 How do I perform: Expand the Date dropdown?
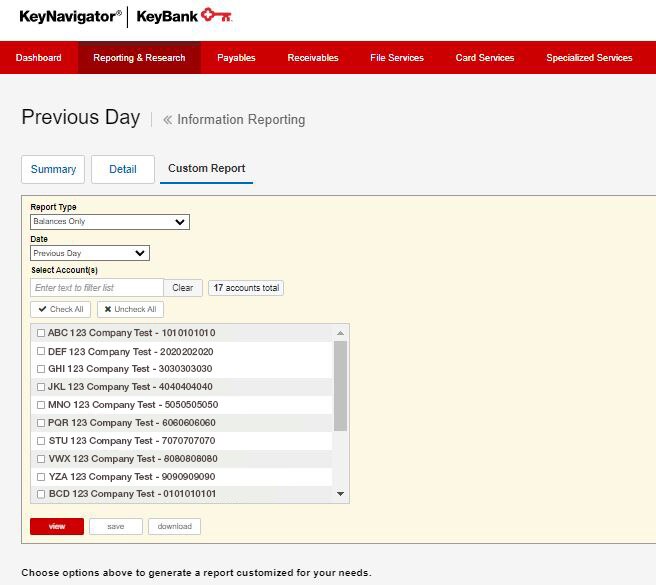coord(89,254)
